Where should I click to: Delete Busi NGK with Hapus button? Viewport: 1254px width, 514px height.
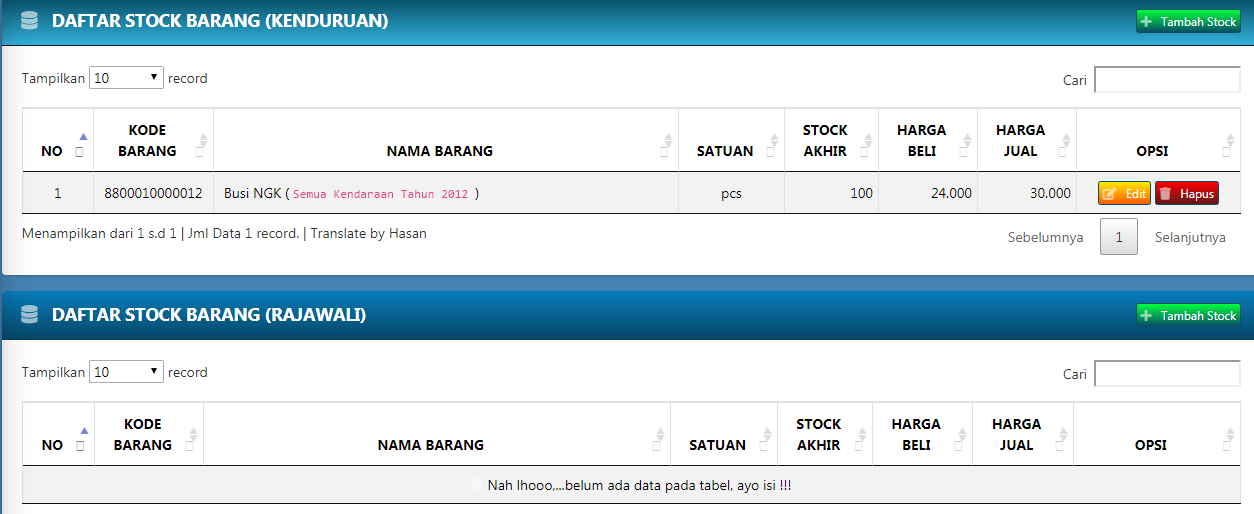(x=1187, y=194)
